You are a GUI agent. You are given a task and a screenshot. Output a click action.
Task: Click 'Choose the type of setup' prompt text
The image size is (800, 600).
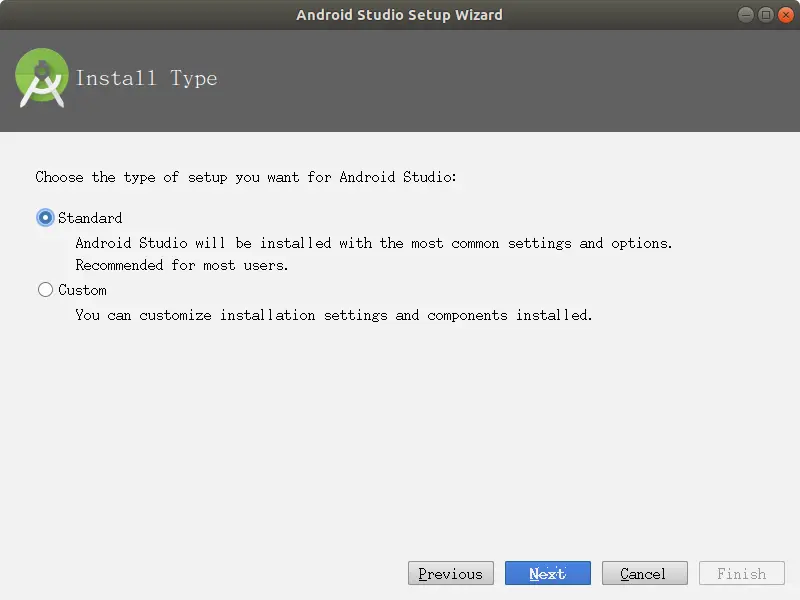(246, 177)
